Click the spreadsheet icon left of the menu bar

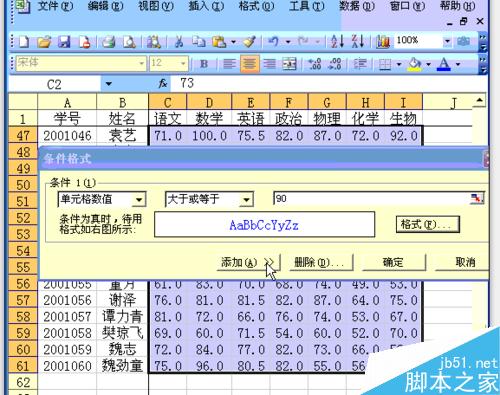tap(23, 6)
